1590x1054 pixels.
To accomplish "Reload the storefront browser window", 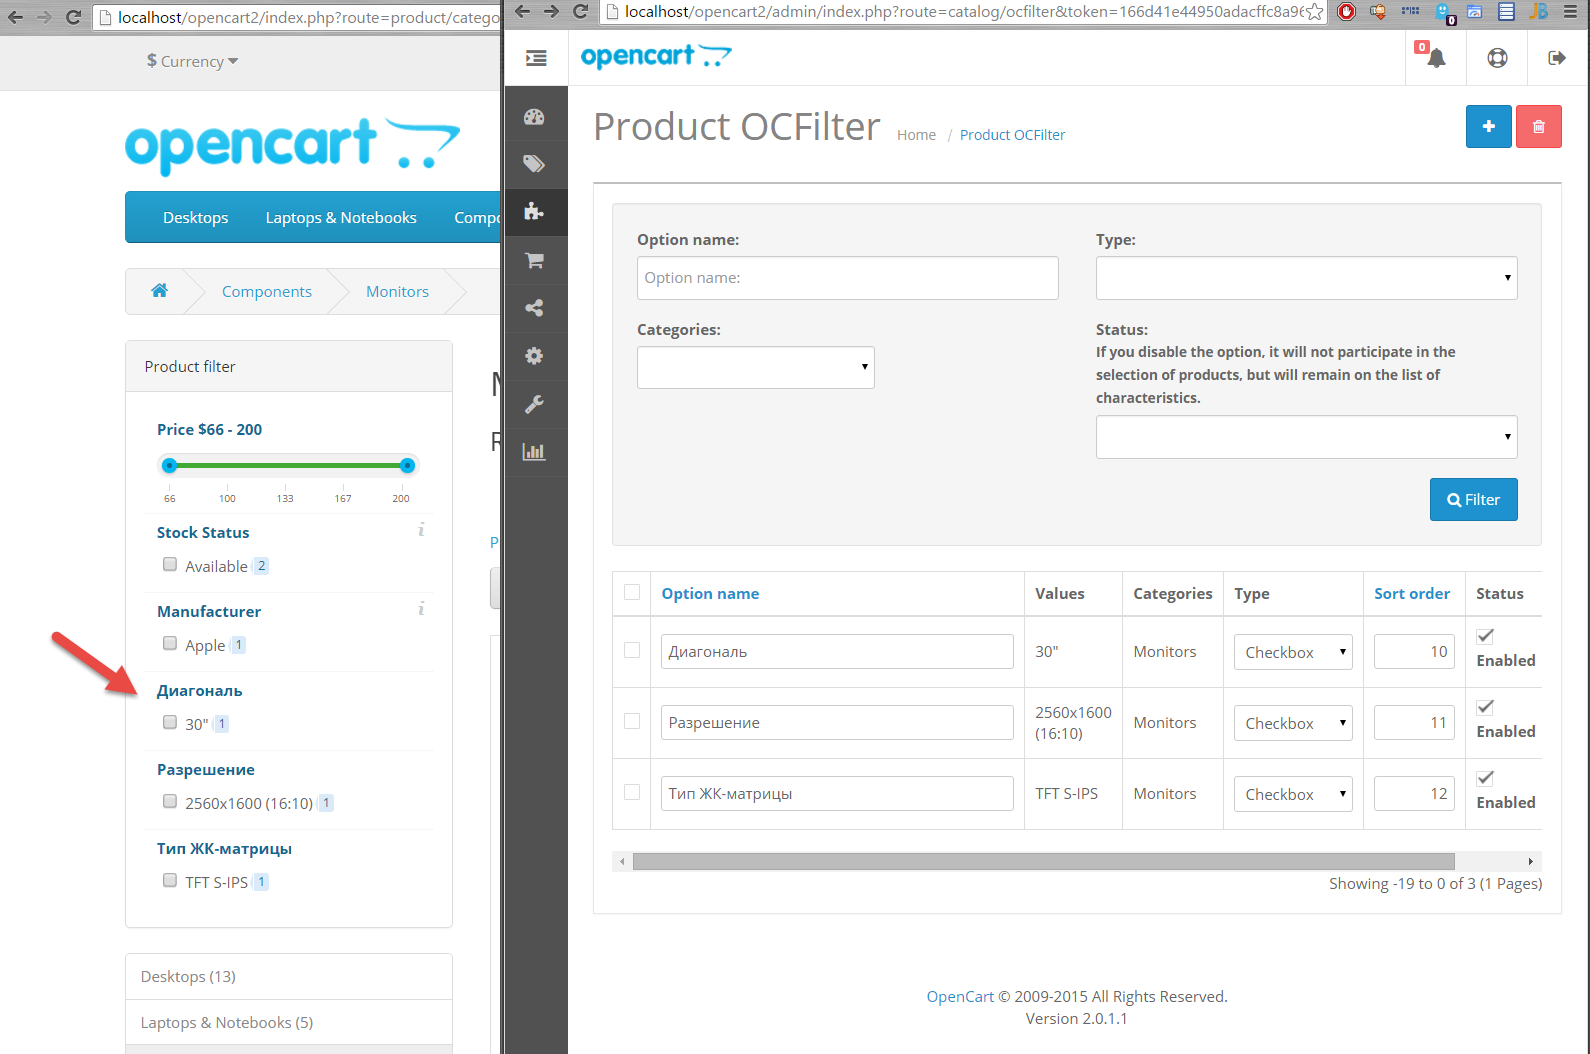I will (73, 17).
